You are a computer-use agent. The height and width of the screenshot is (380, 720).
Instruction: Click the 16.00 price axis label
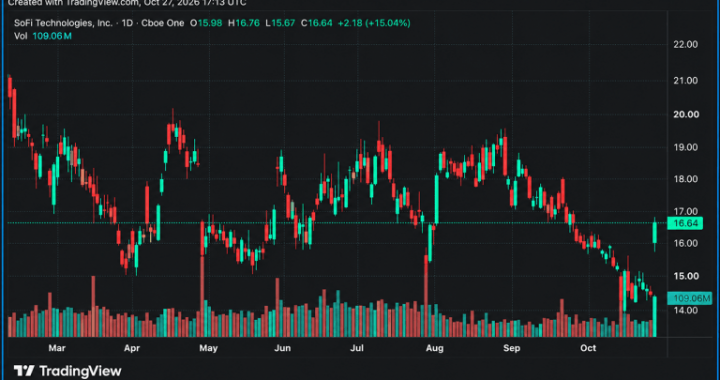tap(685, 243)
